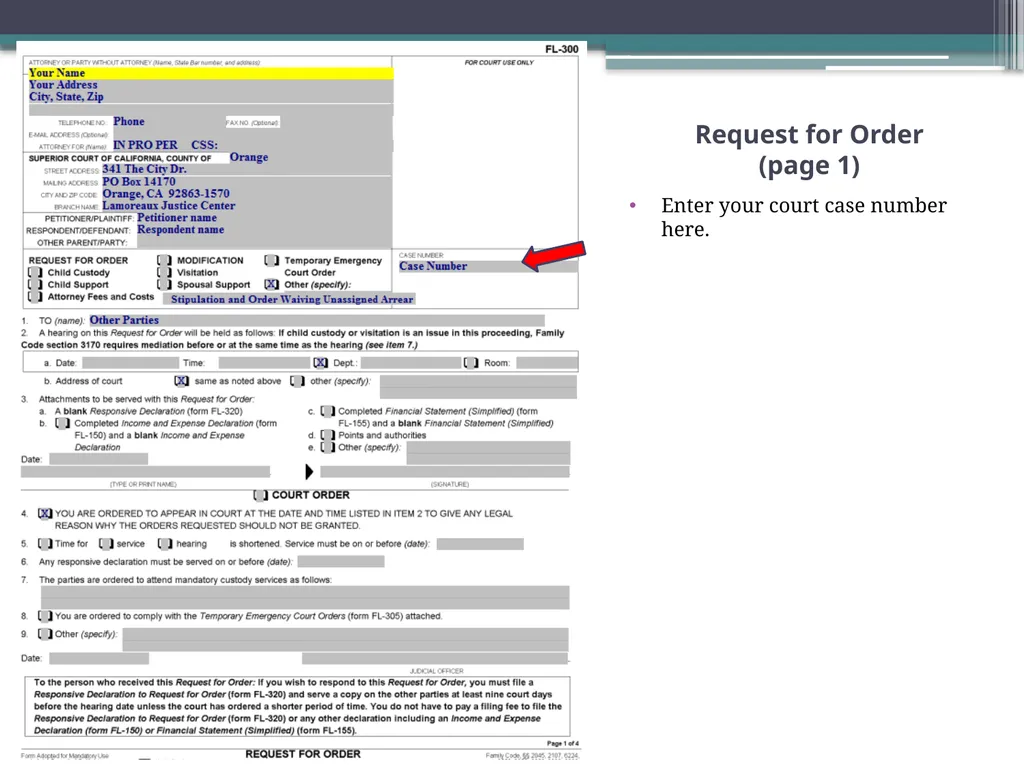Tick the Spousal Support checkbox
Viewport: 1024px width, 768px height.
pos(165,285)
